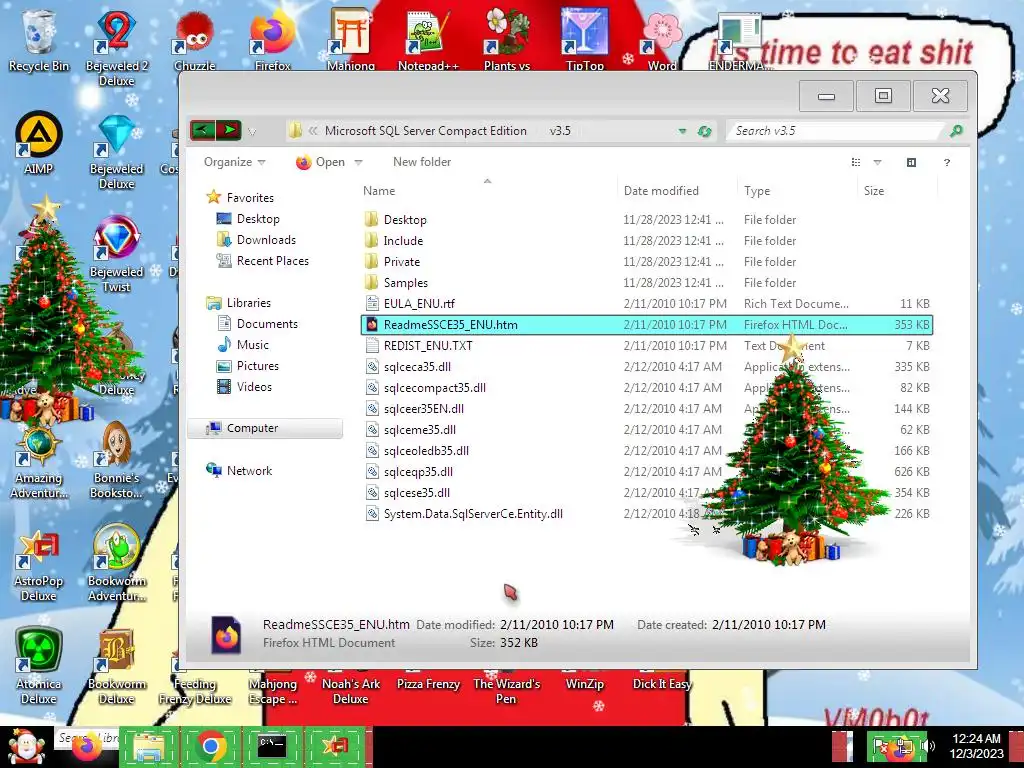This screenshot has width=1024, height=768.
Task: Open the command prompt taskbar icon
Action: coord(272,746)
